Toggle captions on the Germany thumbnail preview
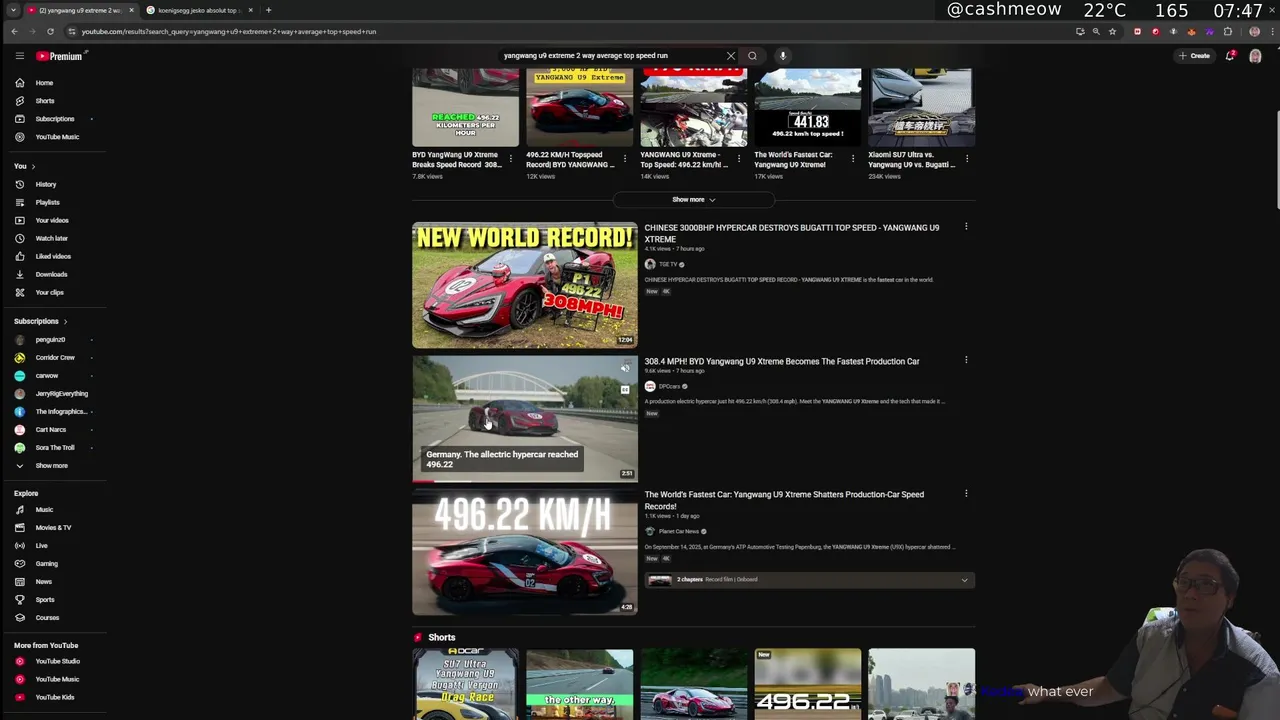Viewport: 1280px width, 720px height. tap(625, 390)
